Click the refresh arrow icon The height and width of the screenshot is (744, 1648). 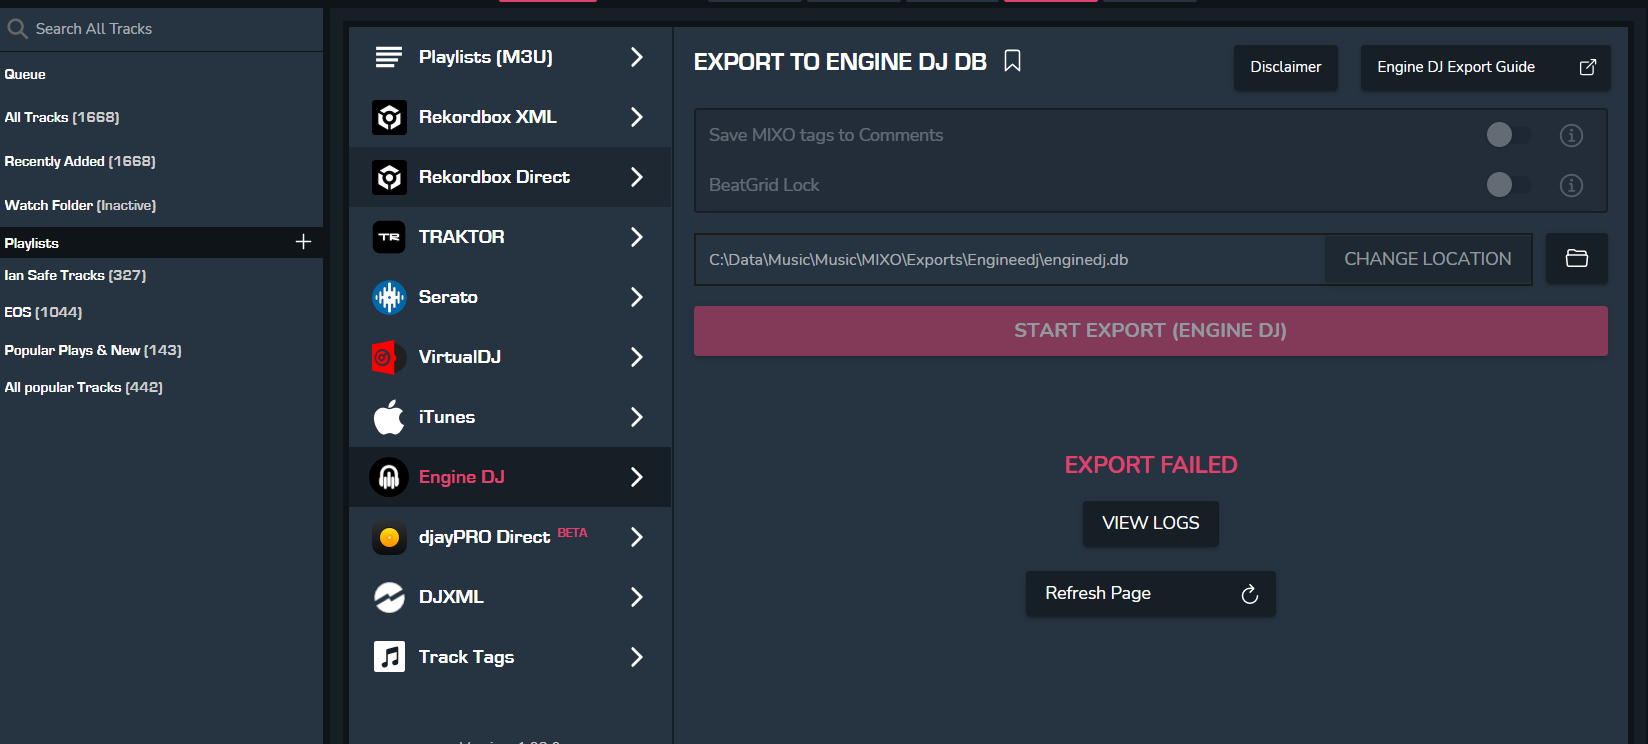click(x=1249, y=594)
